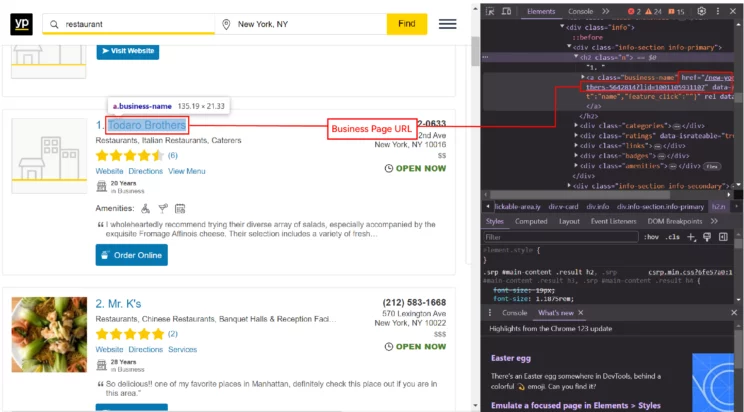This screenshot has width=744, height=412.
Task: Switch to the top Console tab
Action: coord(580,11)
